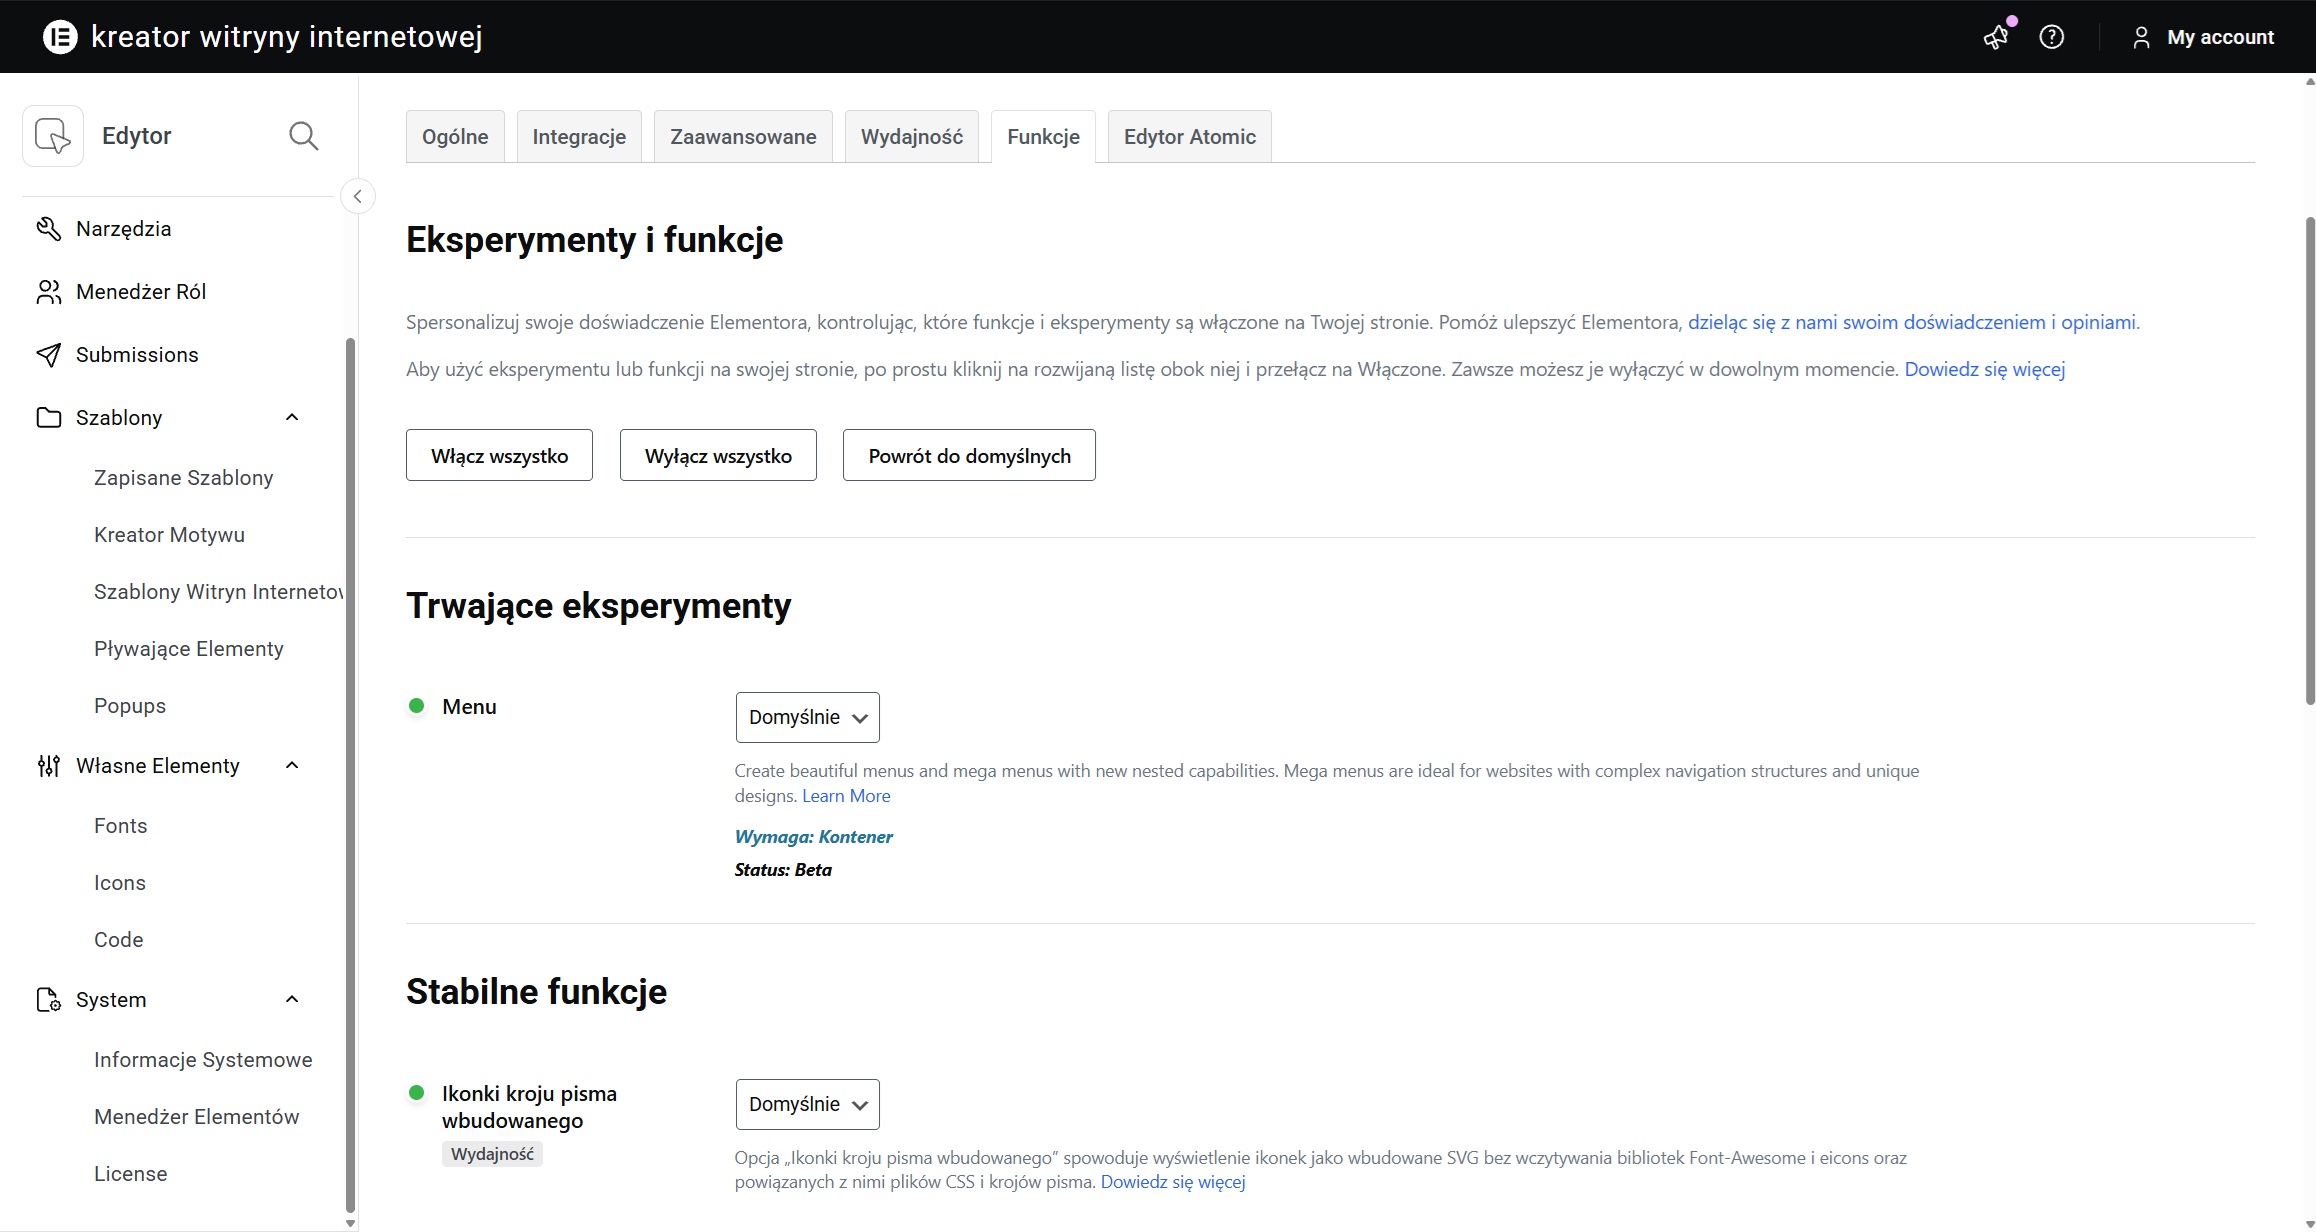Click the green status dot beside Menu
The image size is (2316, 1232).
click(x=417, y=706)
